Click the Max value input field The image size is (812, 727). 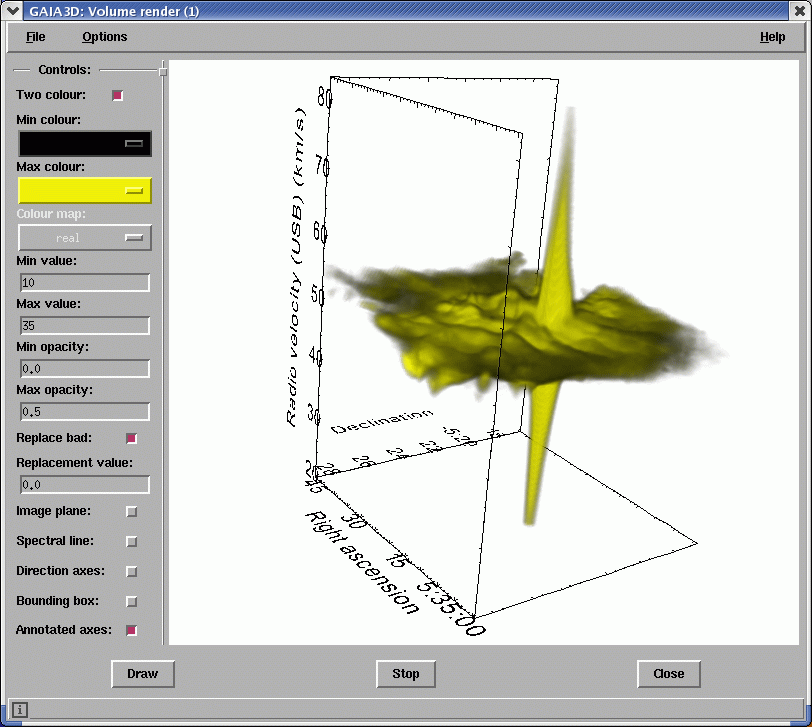85,326
